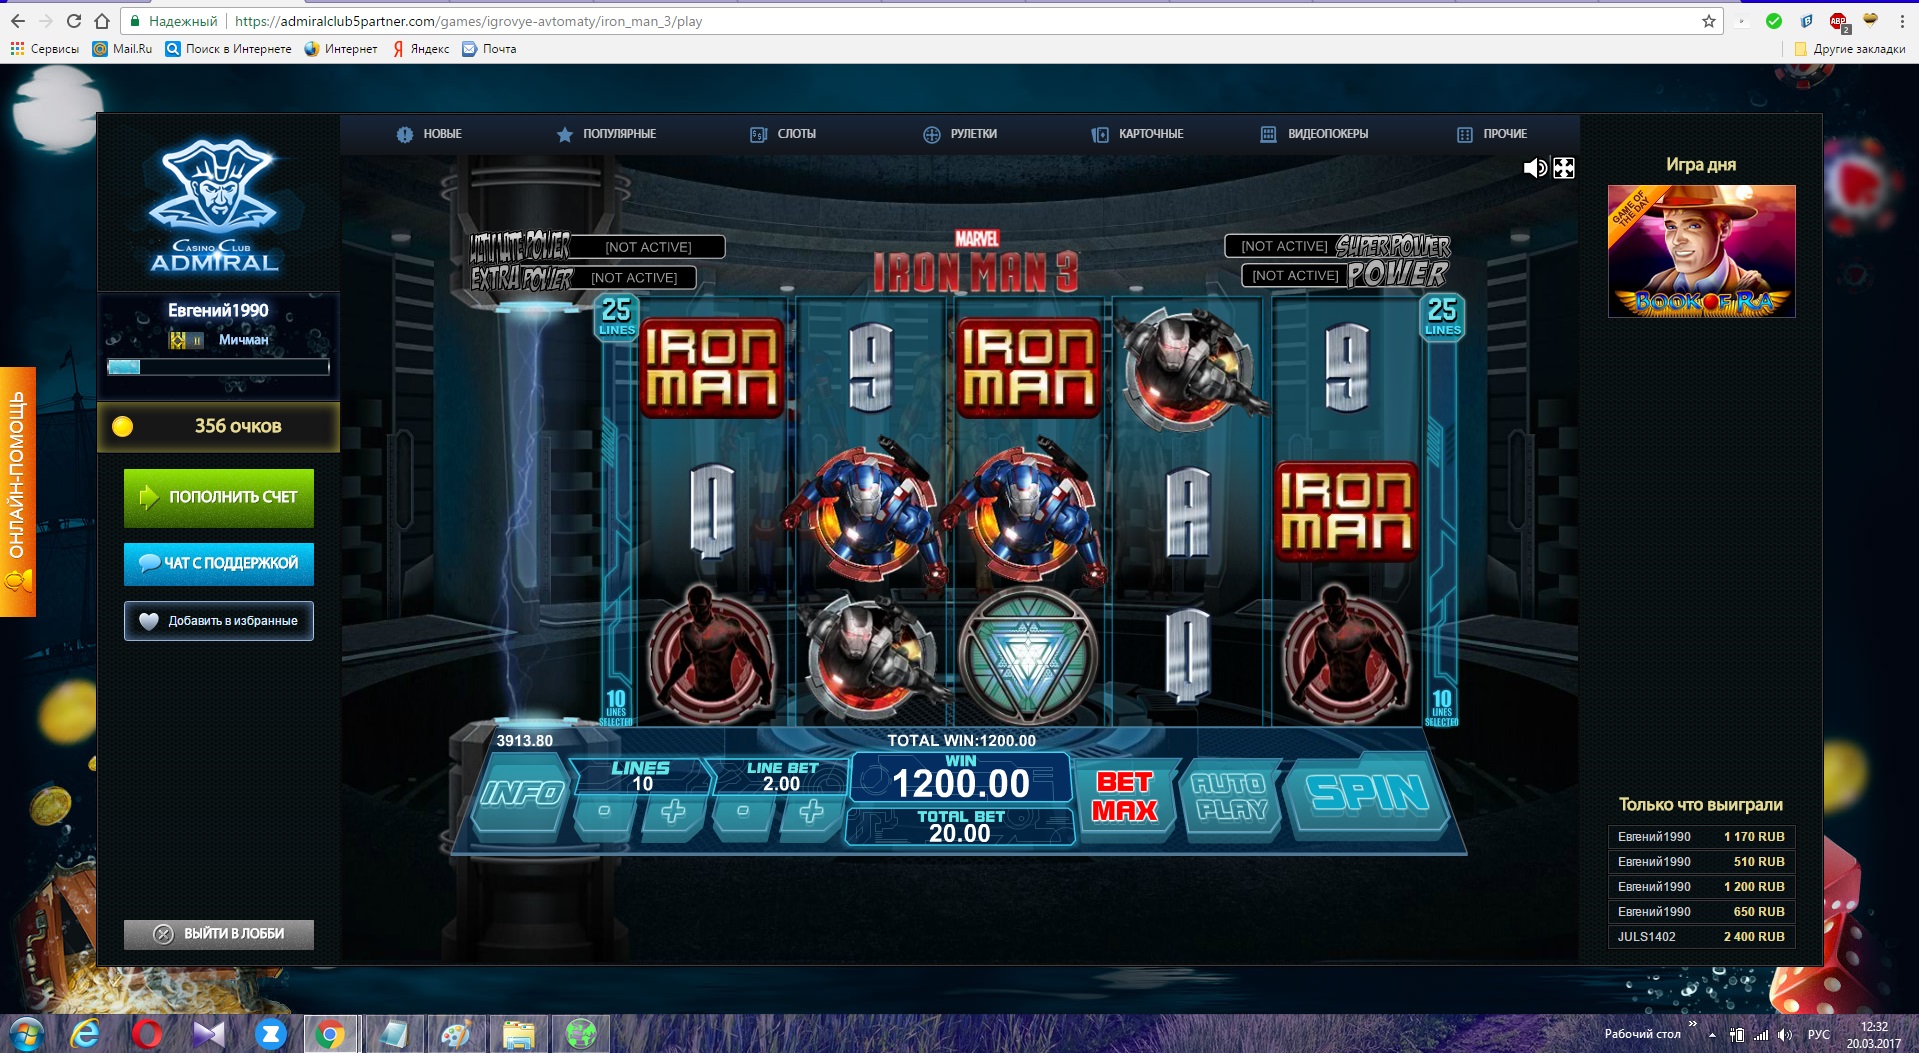
Task: Click the Casino Club Admiral logo
Action: [215, 207]
